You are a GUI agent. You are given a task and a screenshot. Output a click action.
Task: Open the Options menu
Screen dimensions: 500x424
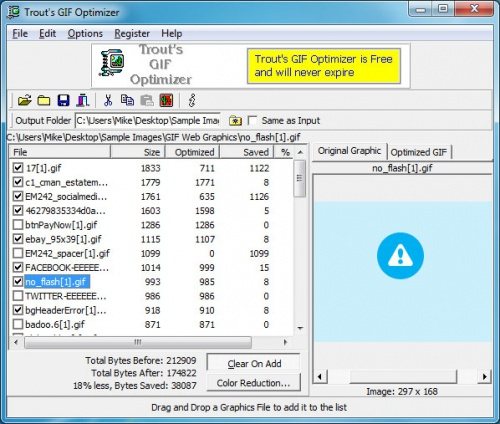[x=85, y=33]
